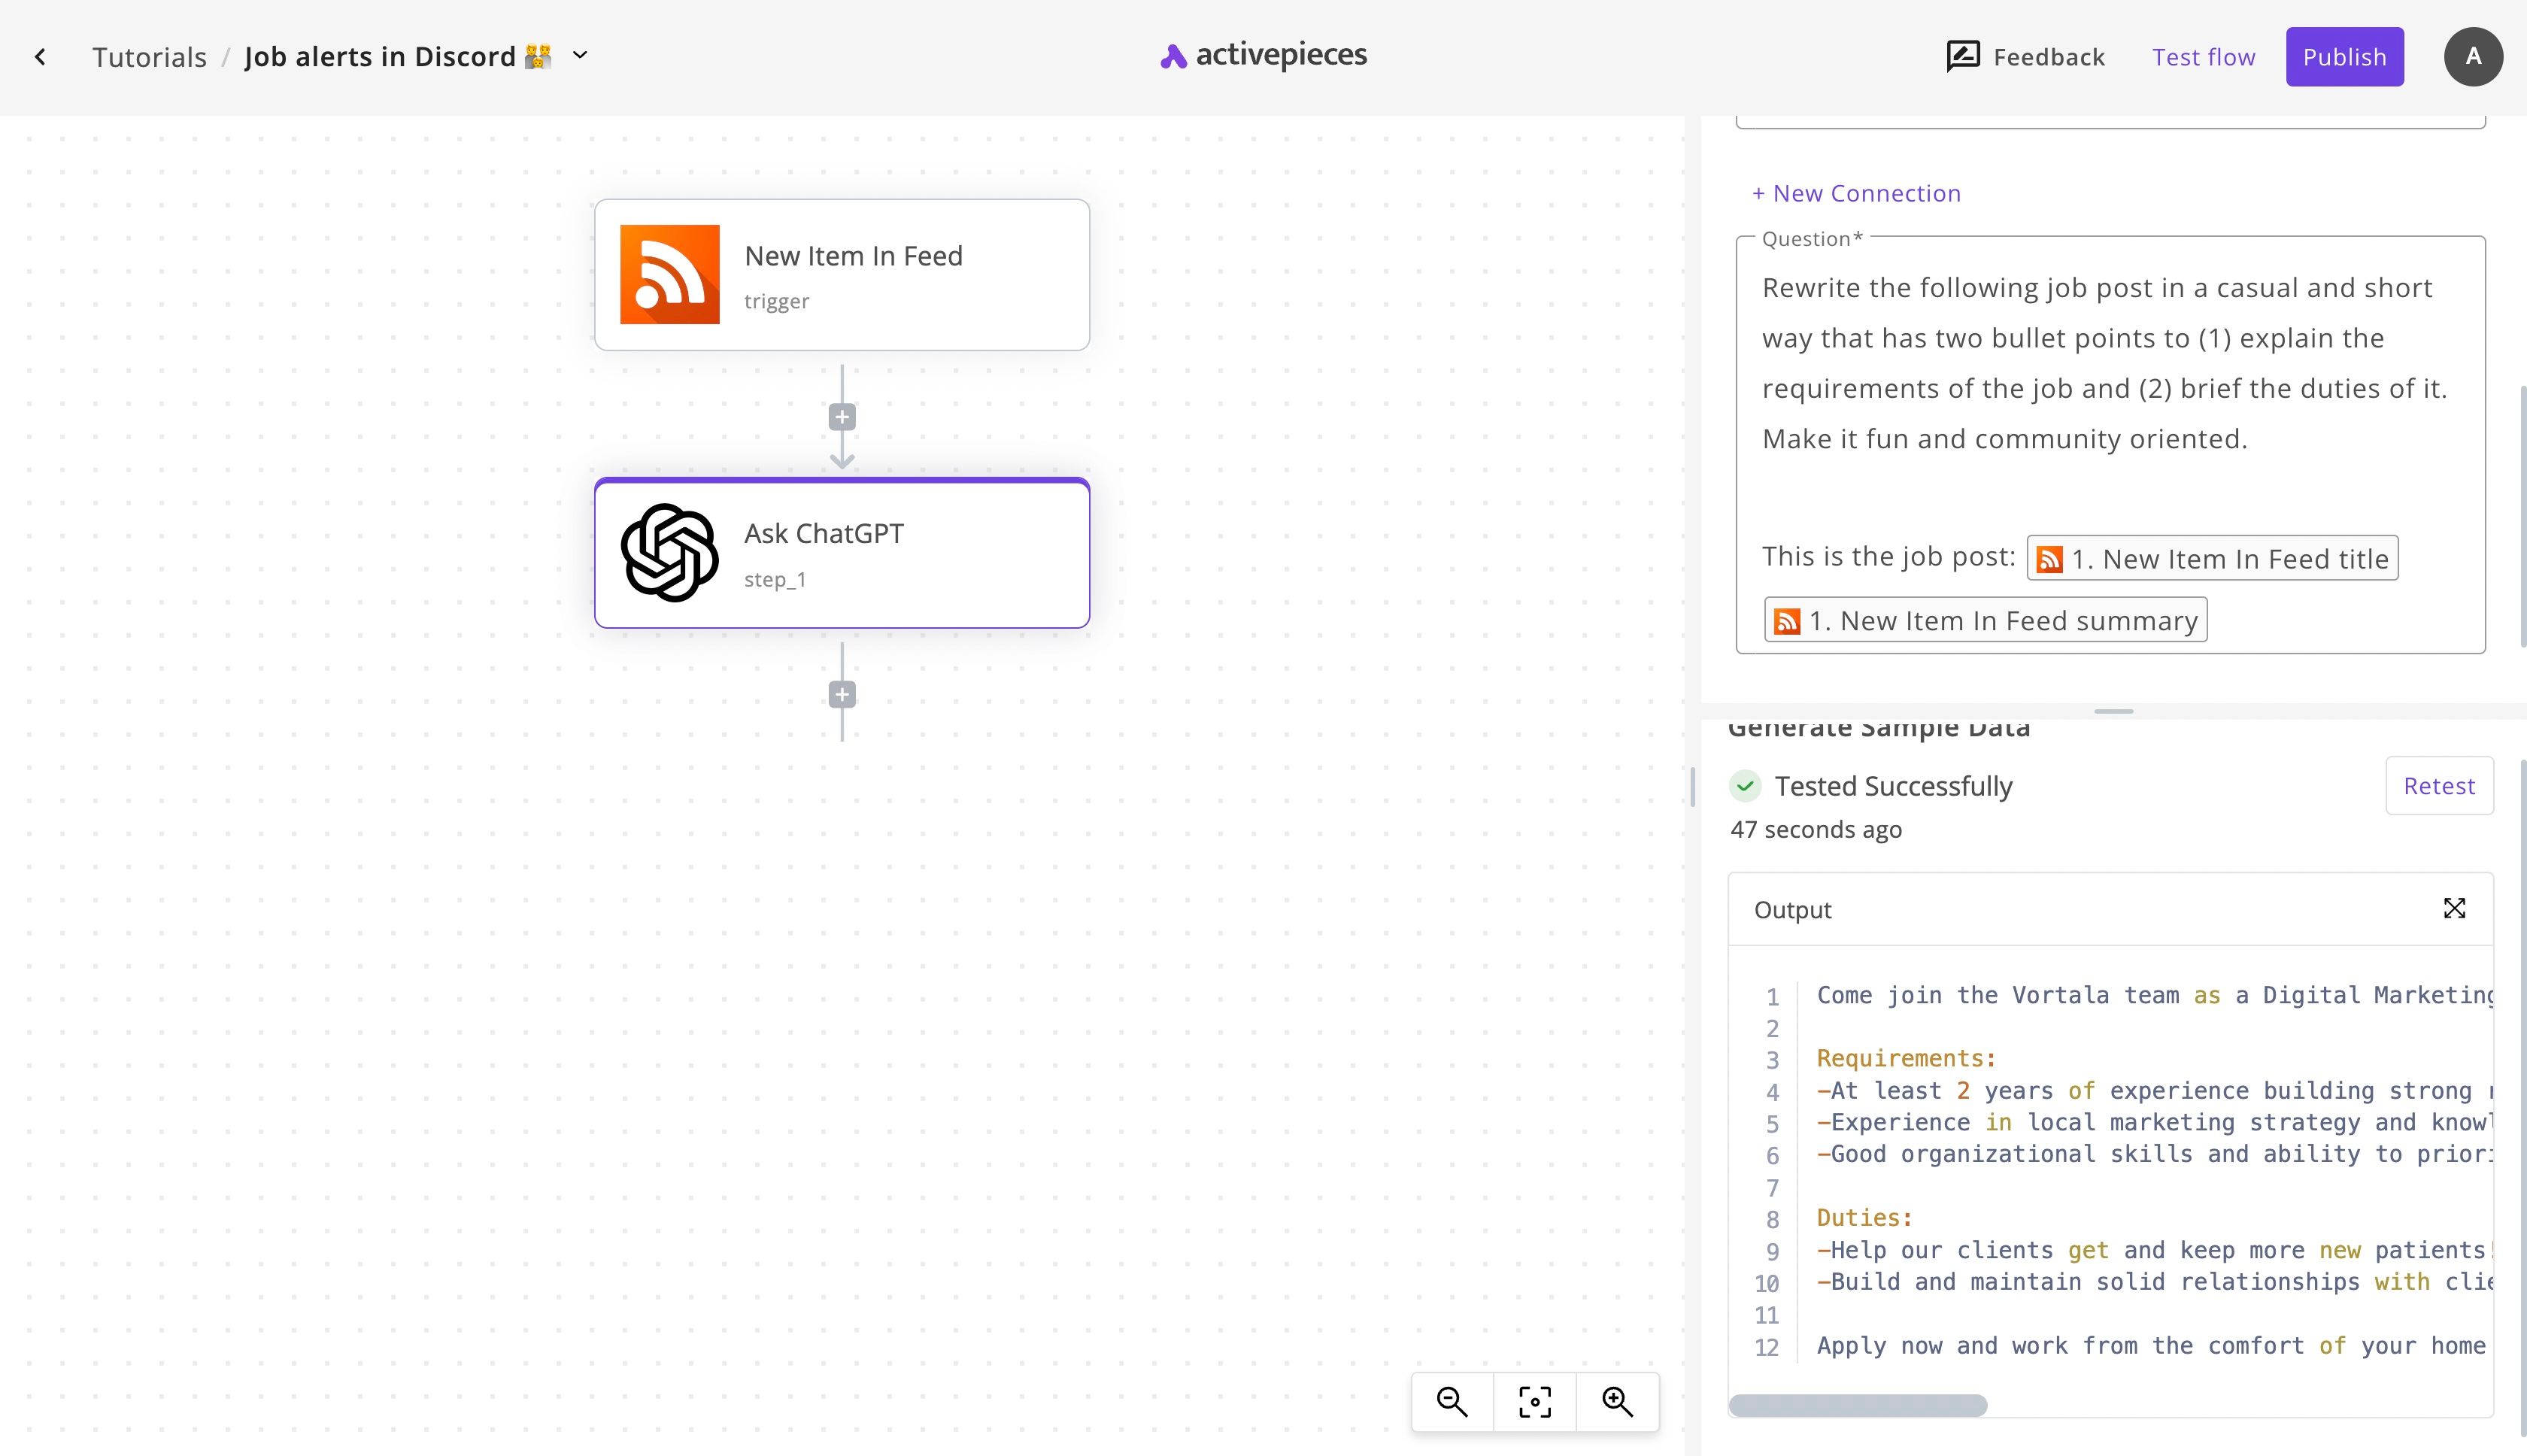The height and width of the screenshot is (1456, 2527).
Task: Zoom out of the flow canvas
Action: (x=1452, y=1402)
